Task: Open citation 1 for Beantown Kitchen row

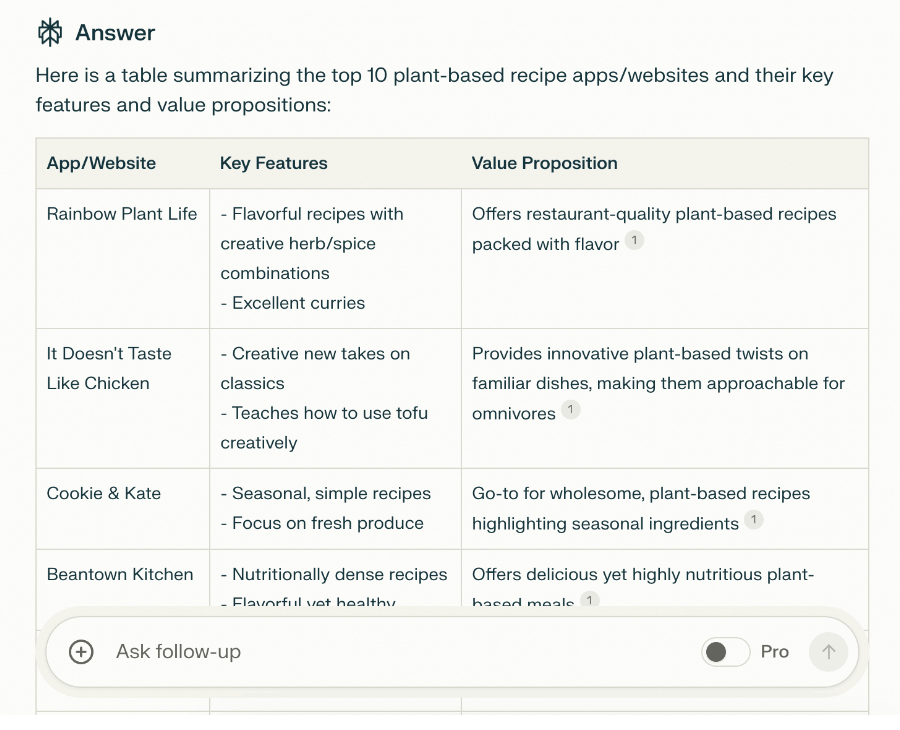Action: (590, 600)
